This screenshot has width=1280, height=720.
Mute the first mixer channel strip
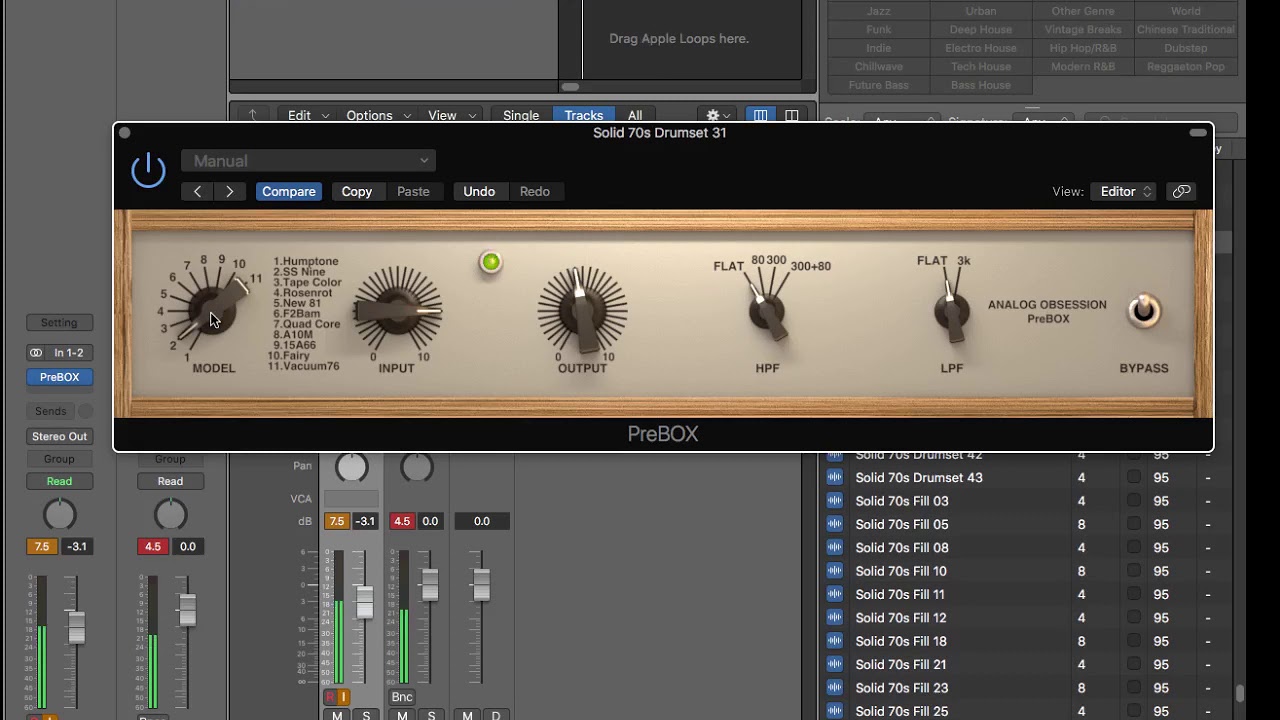click(x=337, y=716)
